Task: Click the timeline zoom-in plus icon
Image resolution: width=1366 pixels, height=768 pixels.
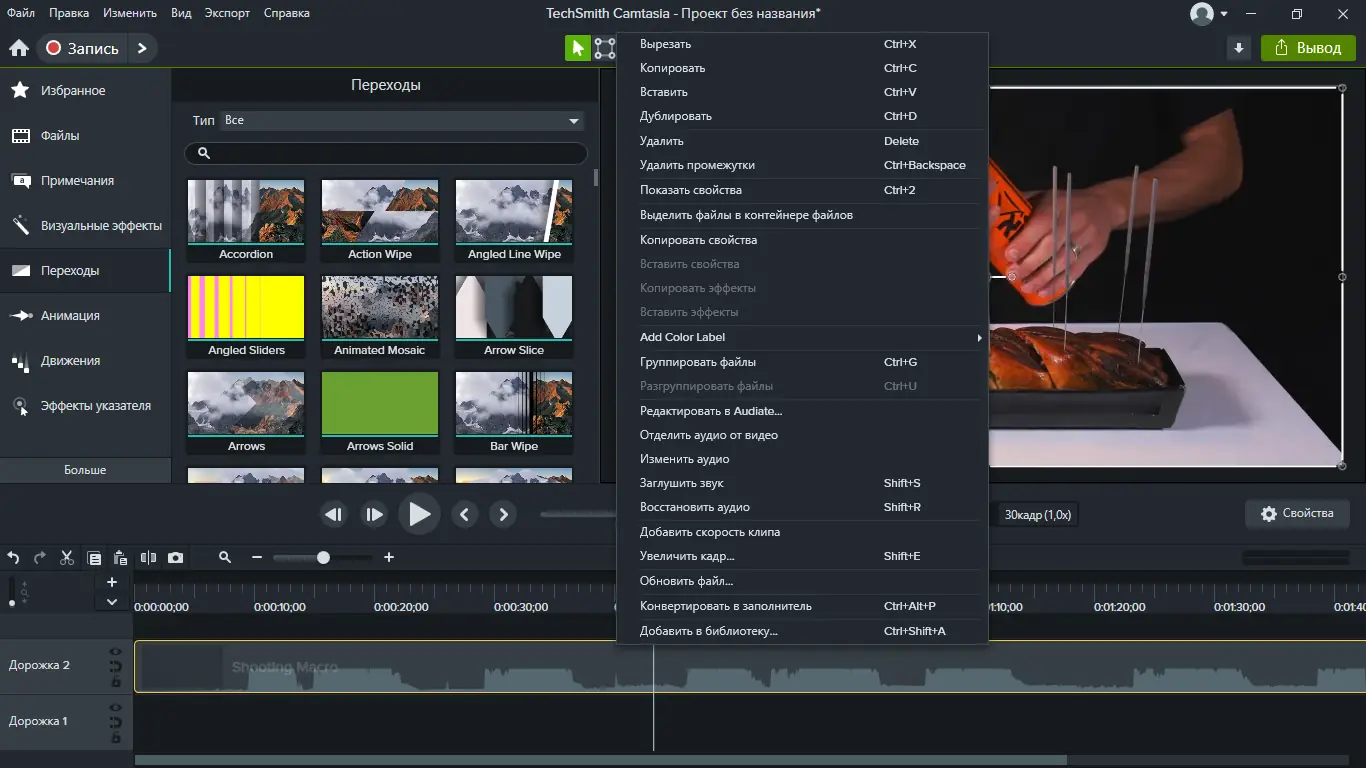Action: 389,558
